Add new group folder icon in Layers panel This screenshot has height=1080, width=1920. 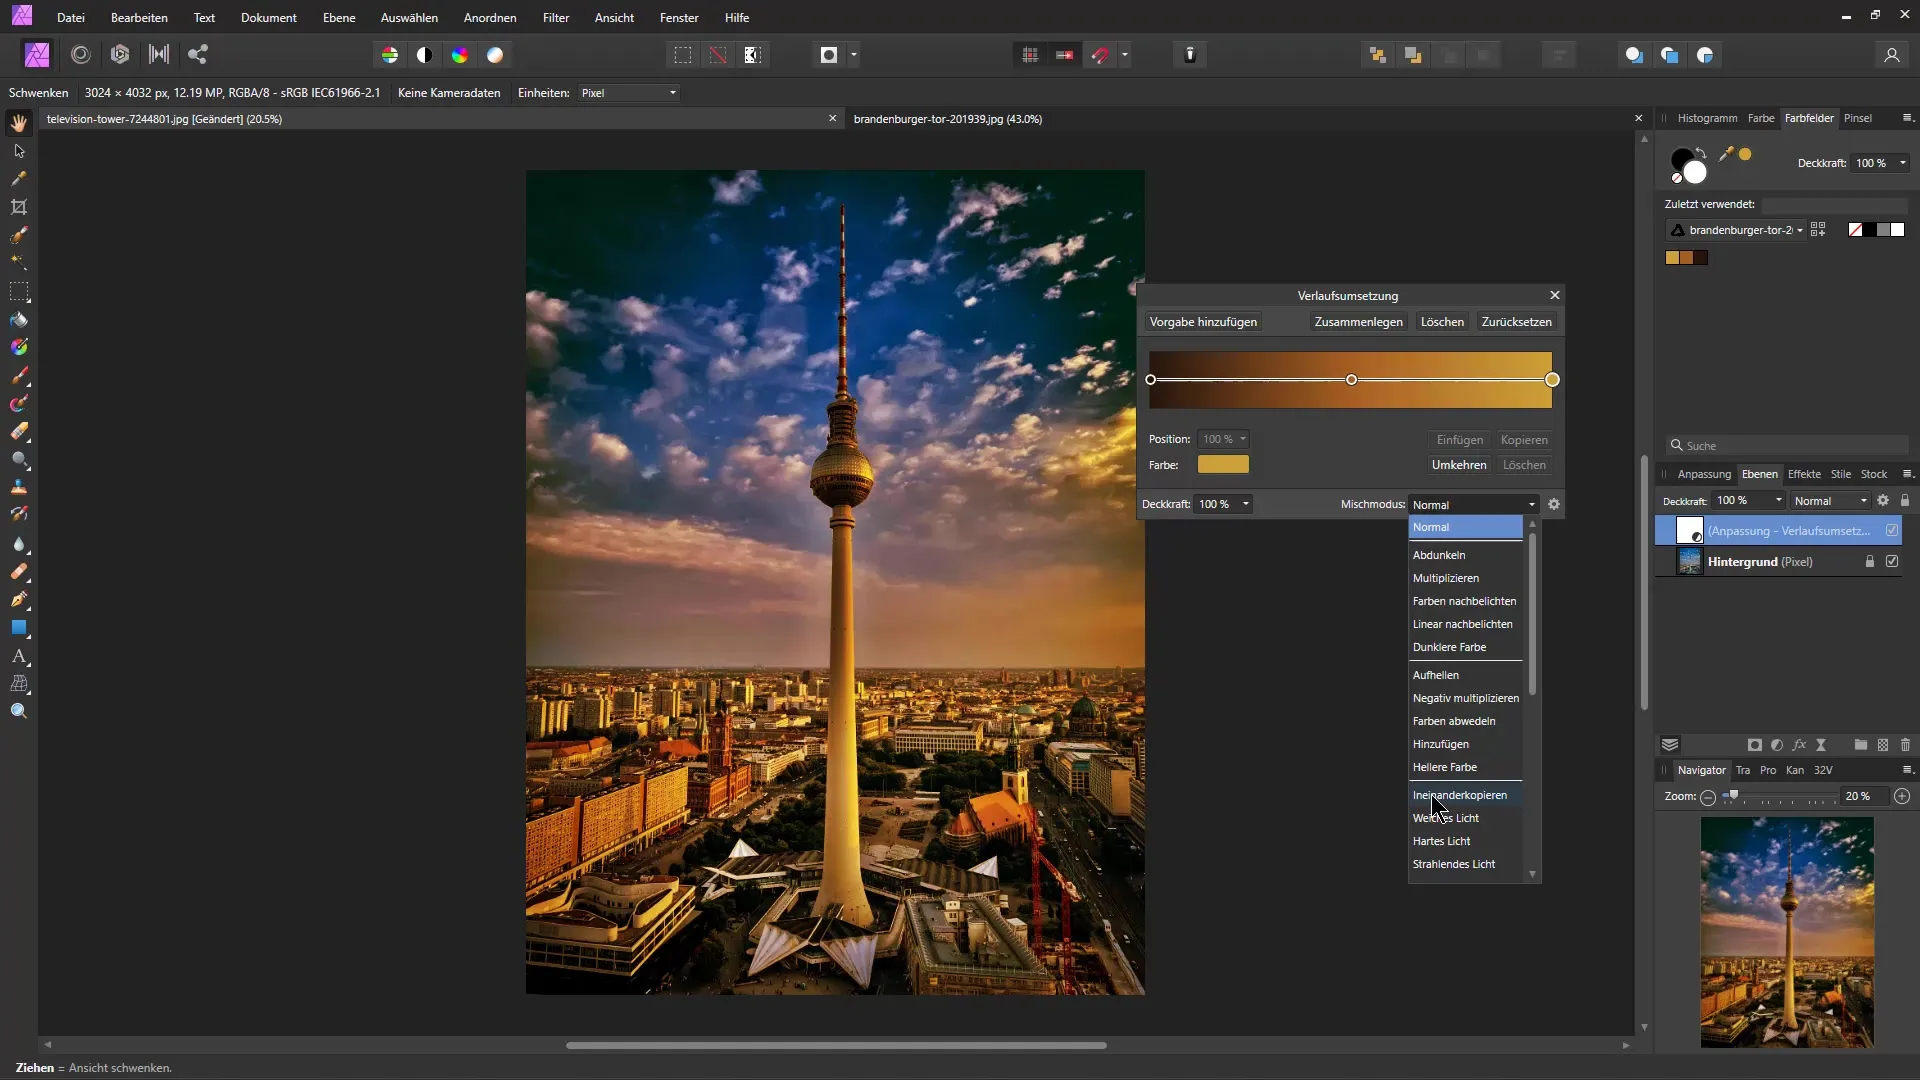(1861, 745)
